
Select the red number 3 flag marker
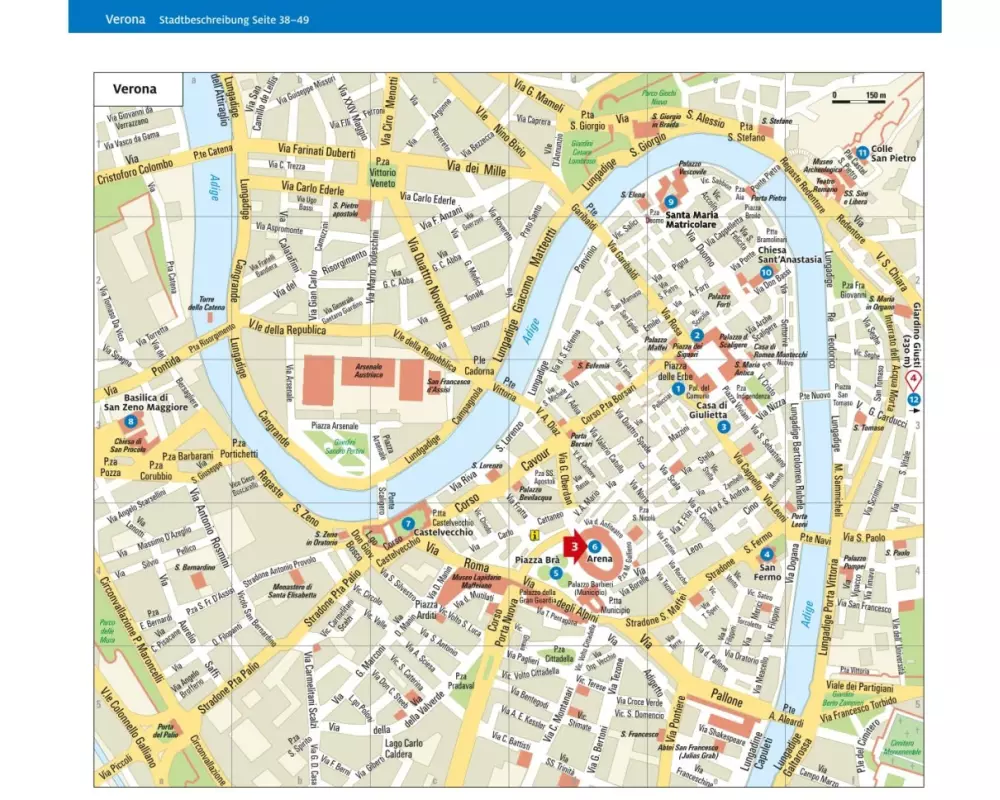point(573,547)
